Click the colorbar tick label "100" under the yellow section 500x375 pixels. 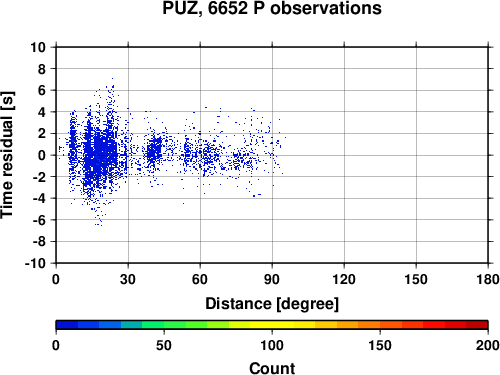coord(272,345)
